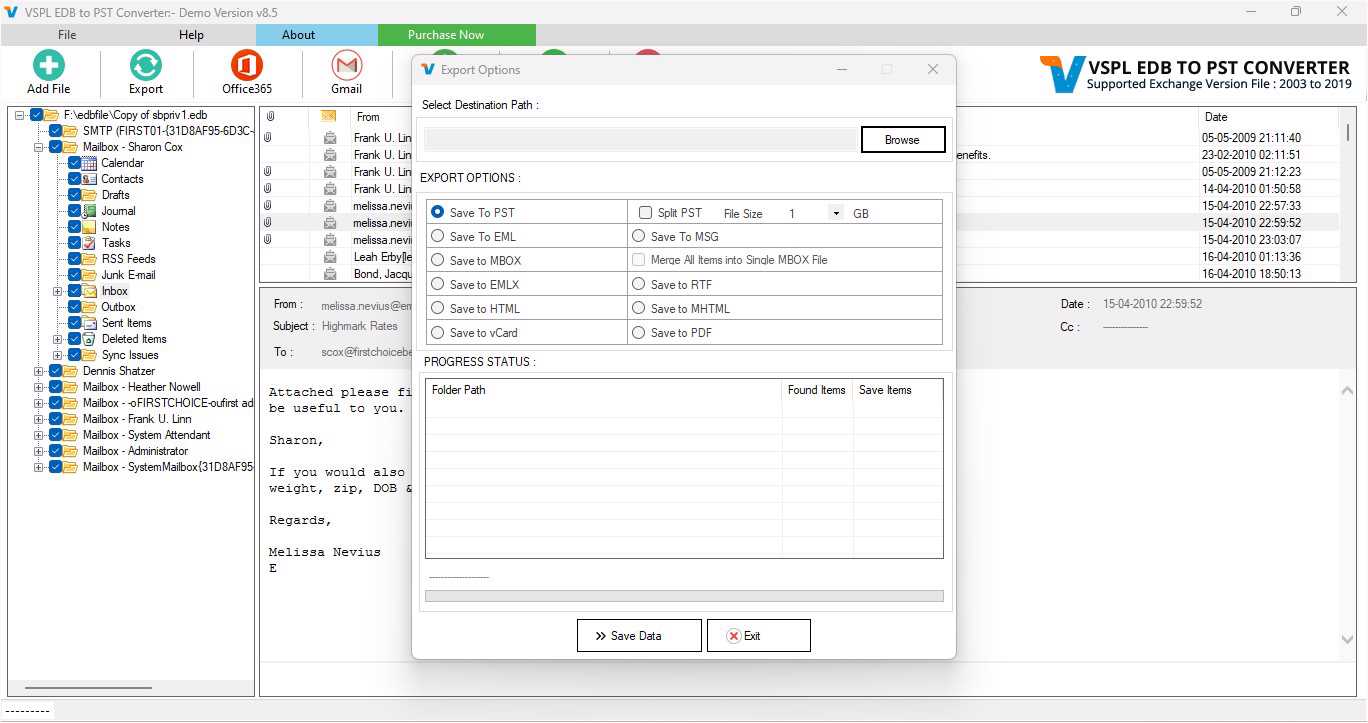Screen dimensions: 1368x723
Task: Click the Notes folder icon in tree
Action: (90, 227)
